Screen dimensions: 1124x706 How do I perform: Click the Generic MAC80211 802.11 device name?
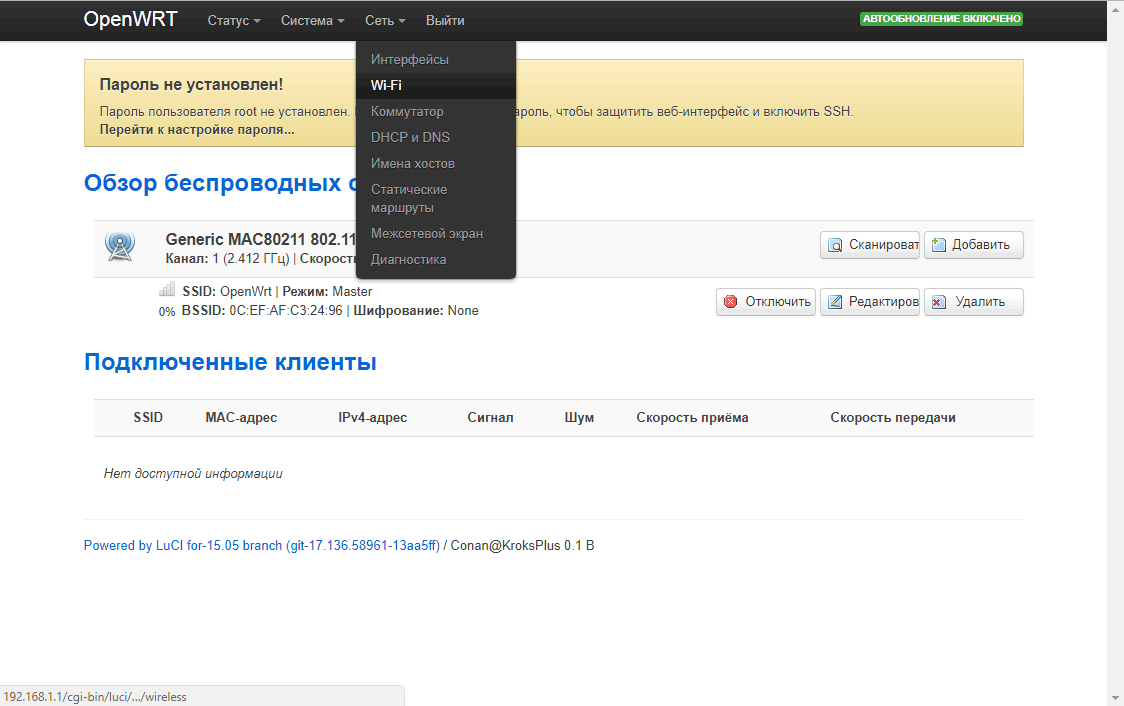[x=261, y=239]
